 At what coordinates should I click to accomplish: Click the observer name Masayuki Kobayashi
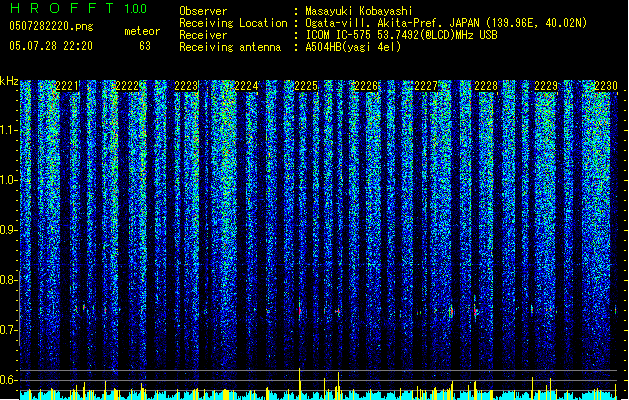coord(359,11)
